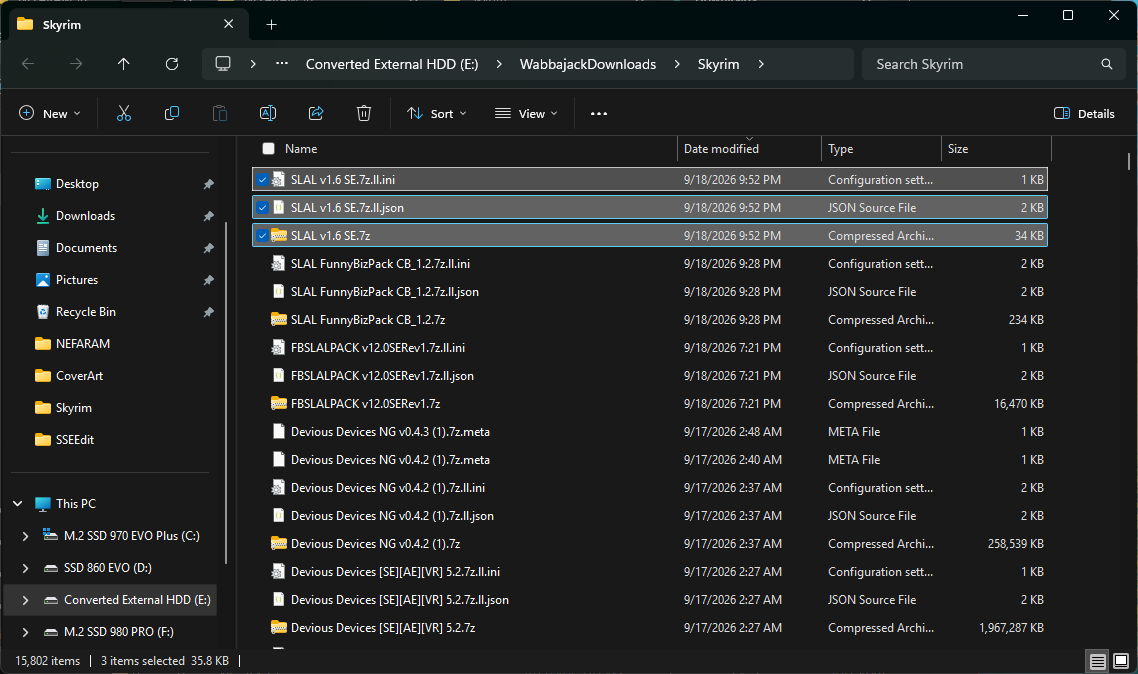Click the Delete trash can icon
The width and height of the screenshot is (1138, 674).
[x=364, y=113]
